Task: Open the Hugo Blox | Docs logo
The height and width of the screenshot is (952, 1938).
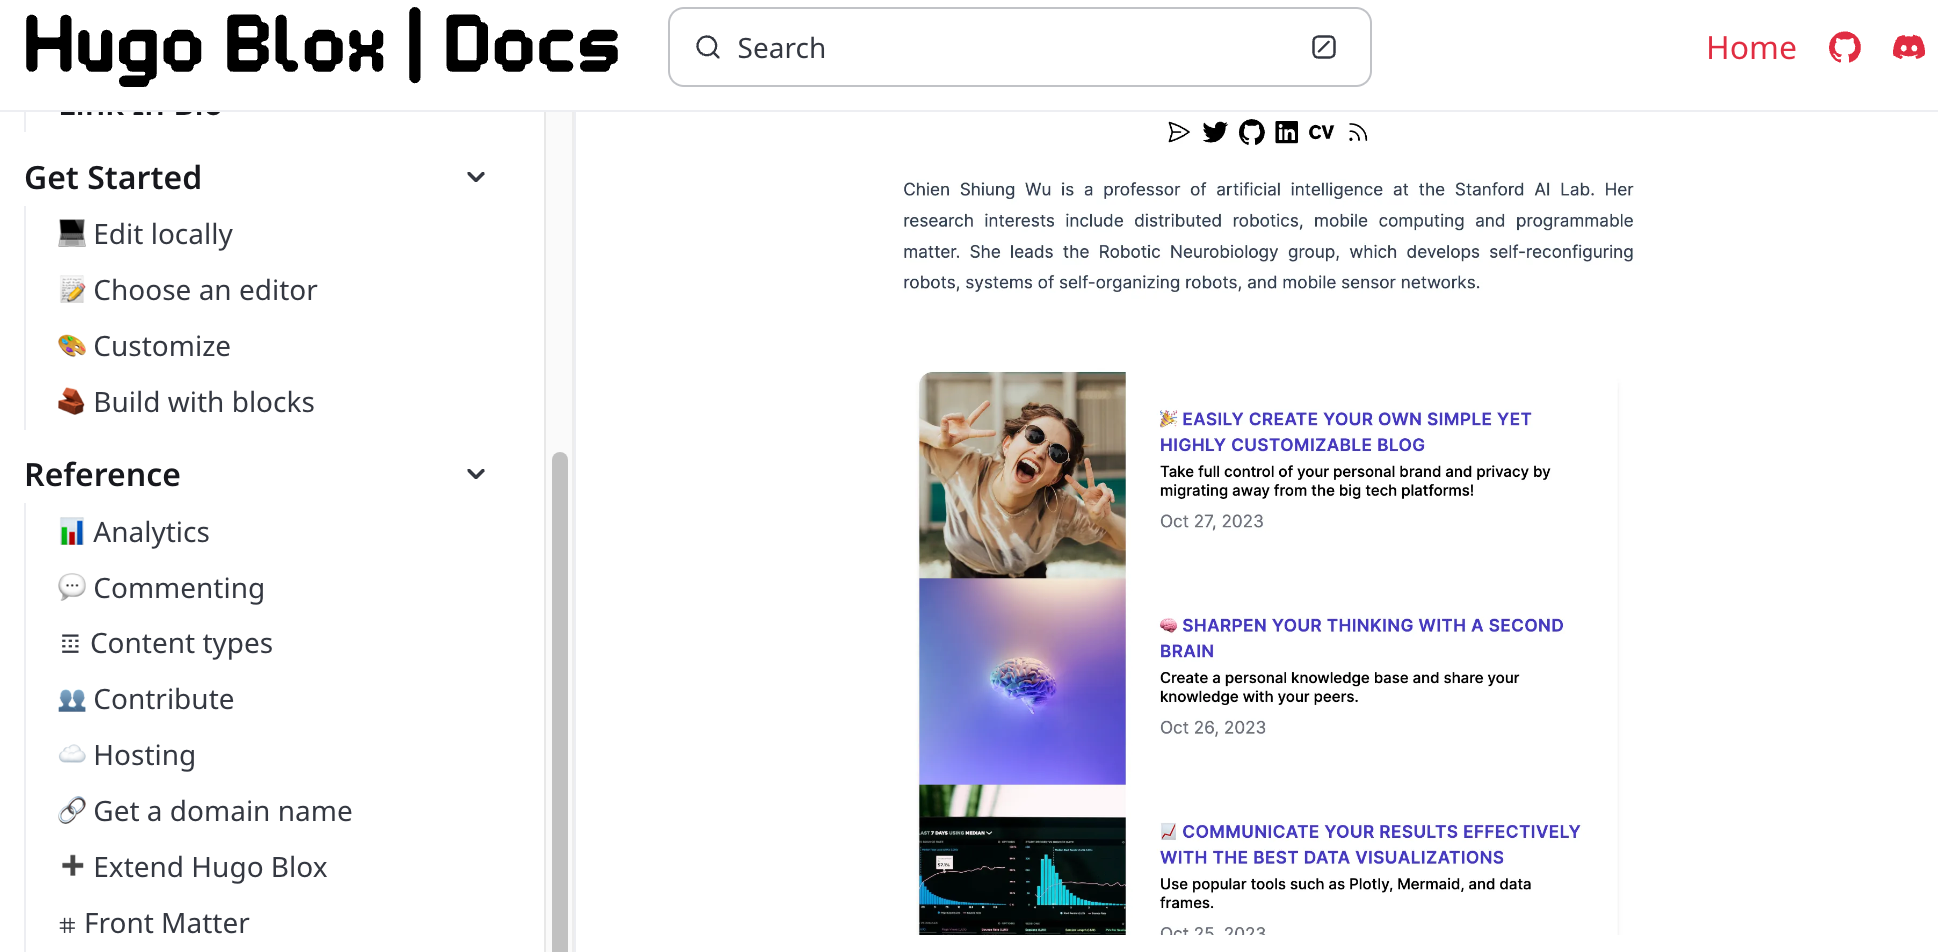Action: (322, 47)
